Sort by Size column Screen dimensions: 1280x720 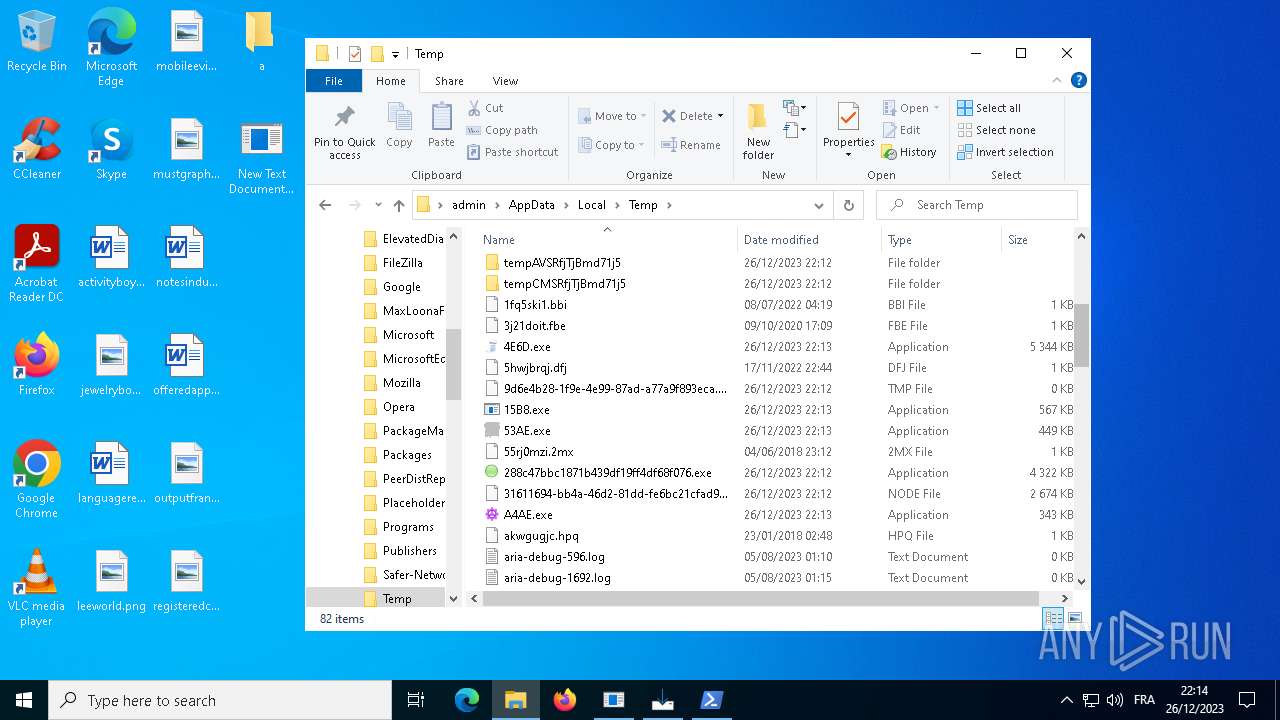click(1036, 240)
